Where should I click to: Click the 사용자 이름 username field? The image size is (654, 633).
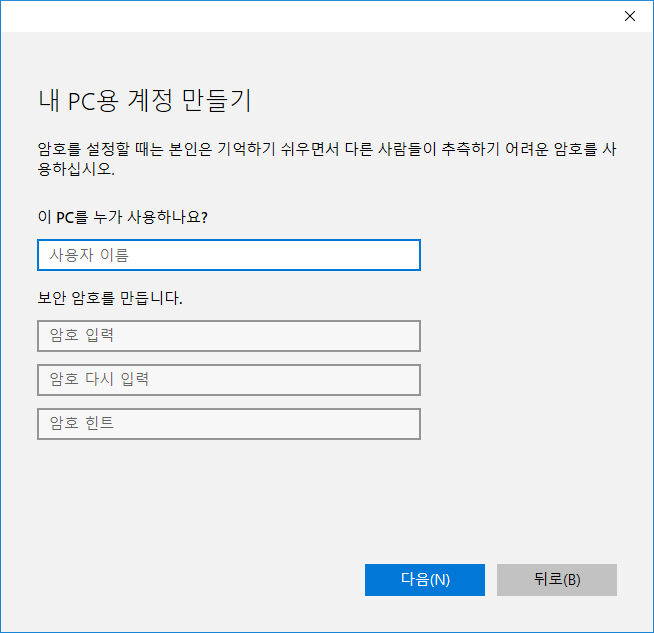(x=228, y=255)
